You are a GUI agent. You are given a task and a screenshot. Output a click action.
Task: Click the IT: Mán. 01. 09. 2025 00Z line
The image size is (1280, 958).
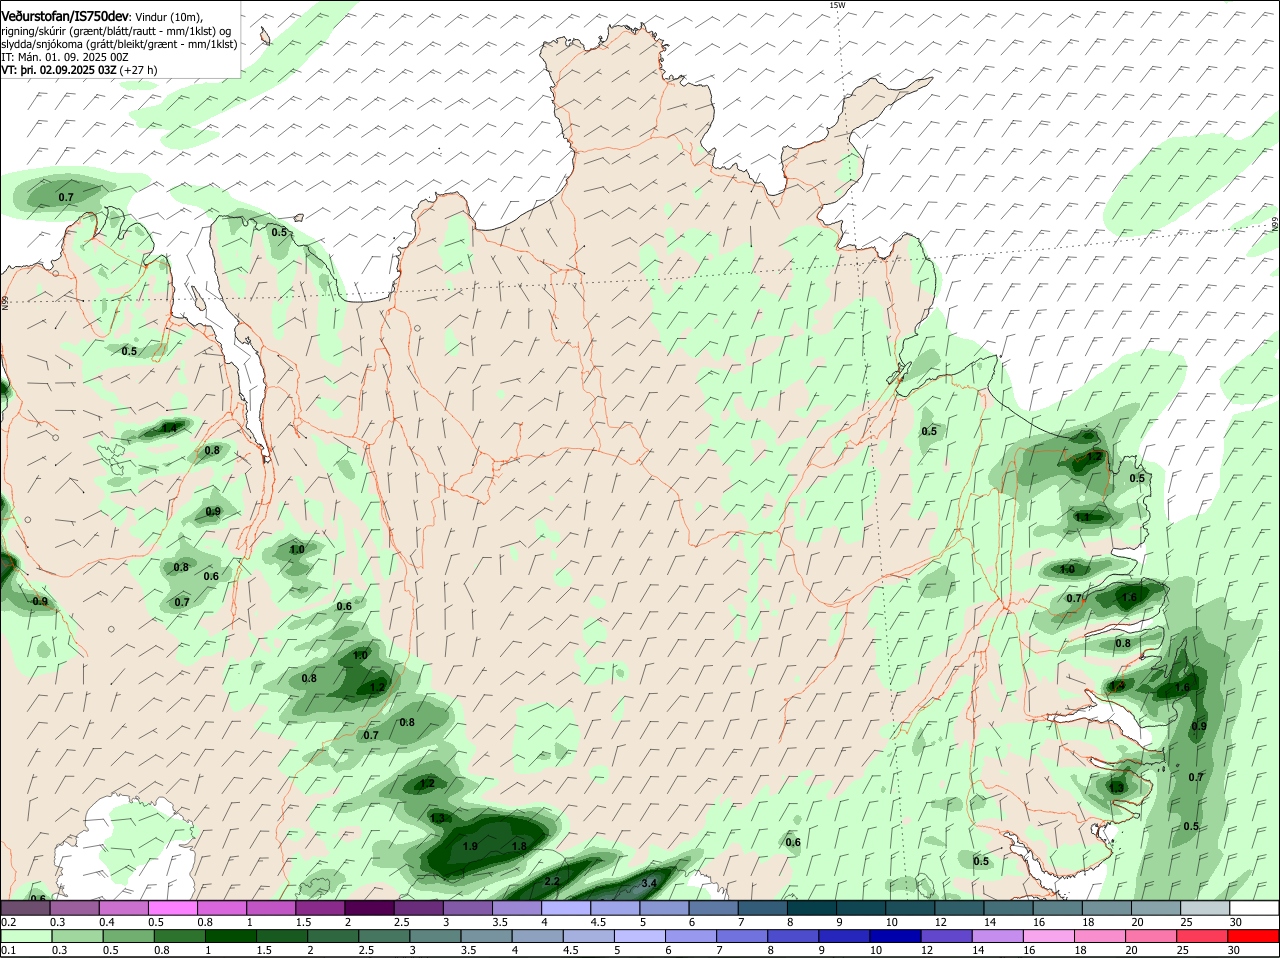coord(64,57)
